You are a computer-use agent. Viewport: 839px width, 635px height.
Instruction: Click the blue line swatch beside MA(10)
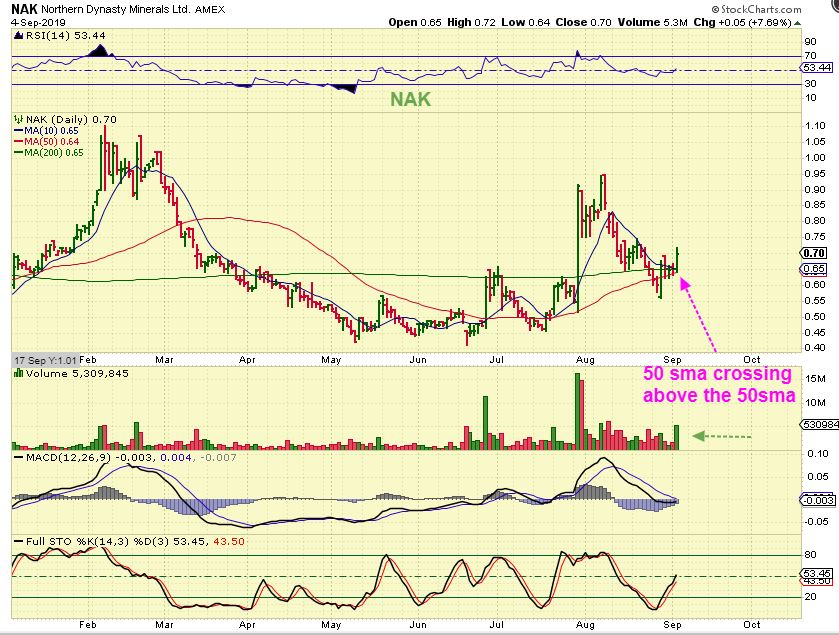click(19, 131)
